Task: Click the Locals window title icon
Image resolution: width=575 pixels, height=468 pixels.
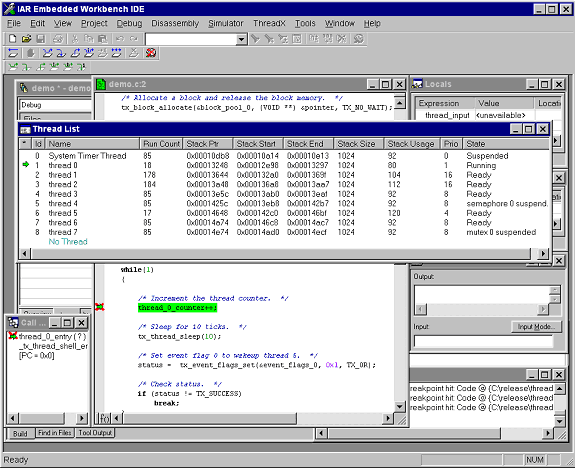Action: click(417, 84)
